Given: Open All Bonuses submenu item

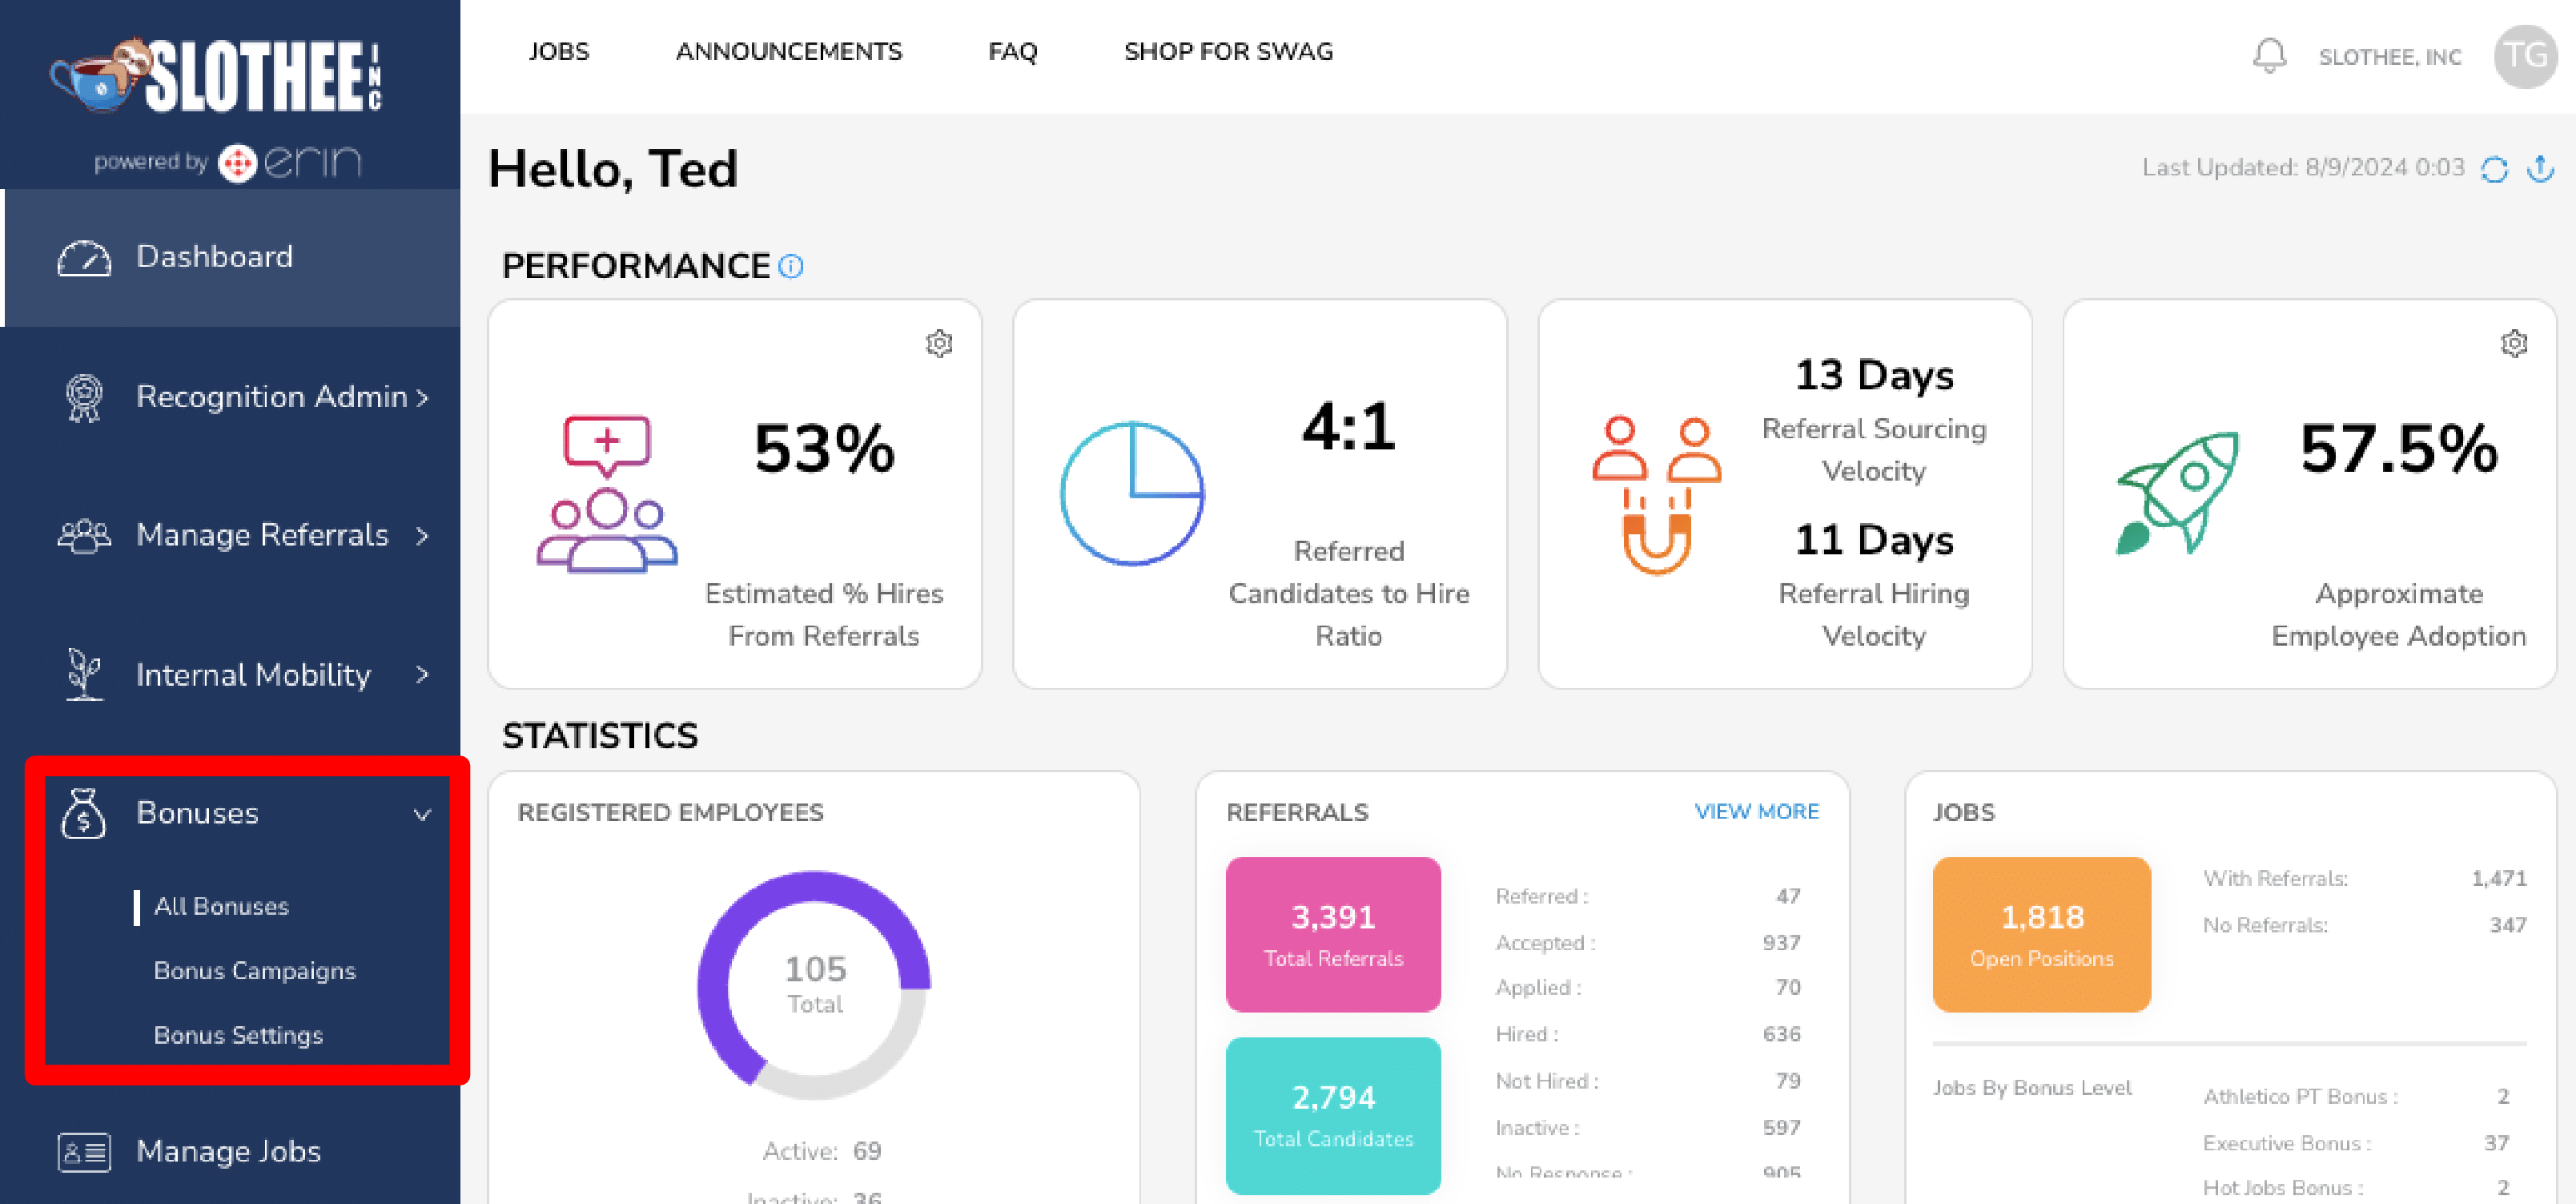Looking at the screenshot, I should (221, 907).
